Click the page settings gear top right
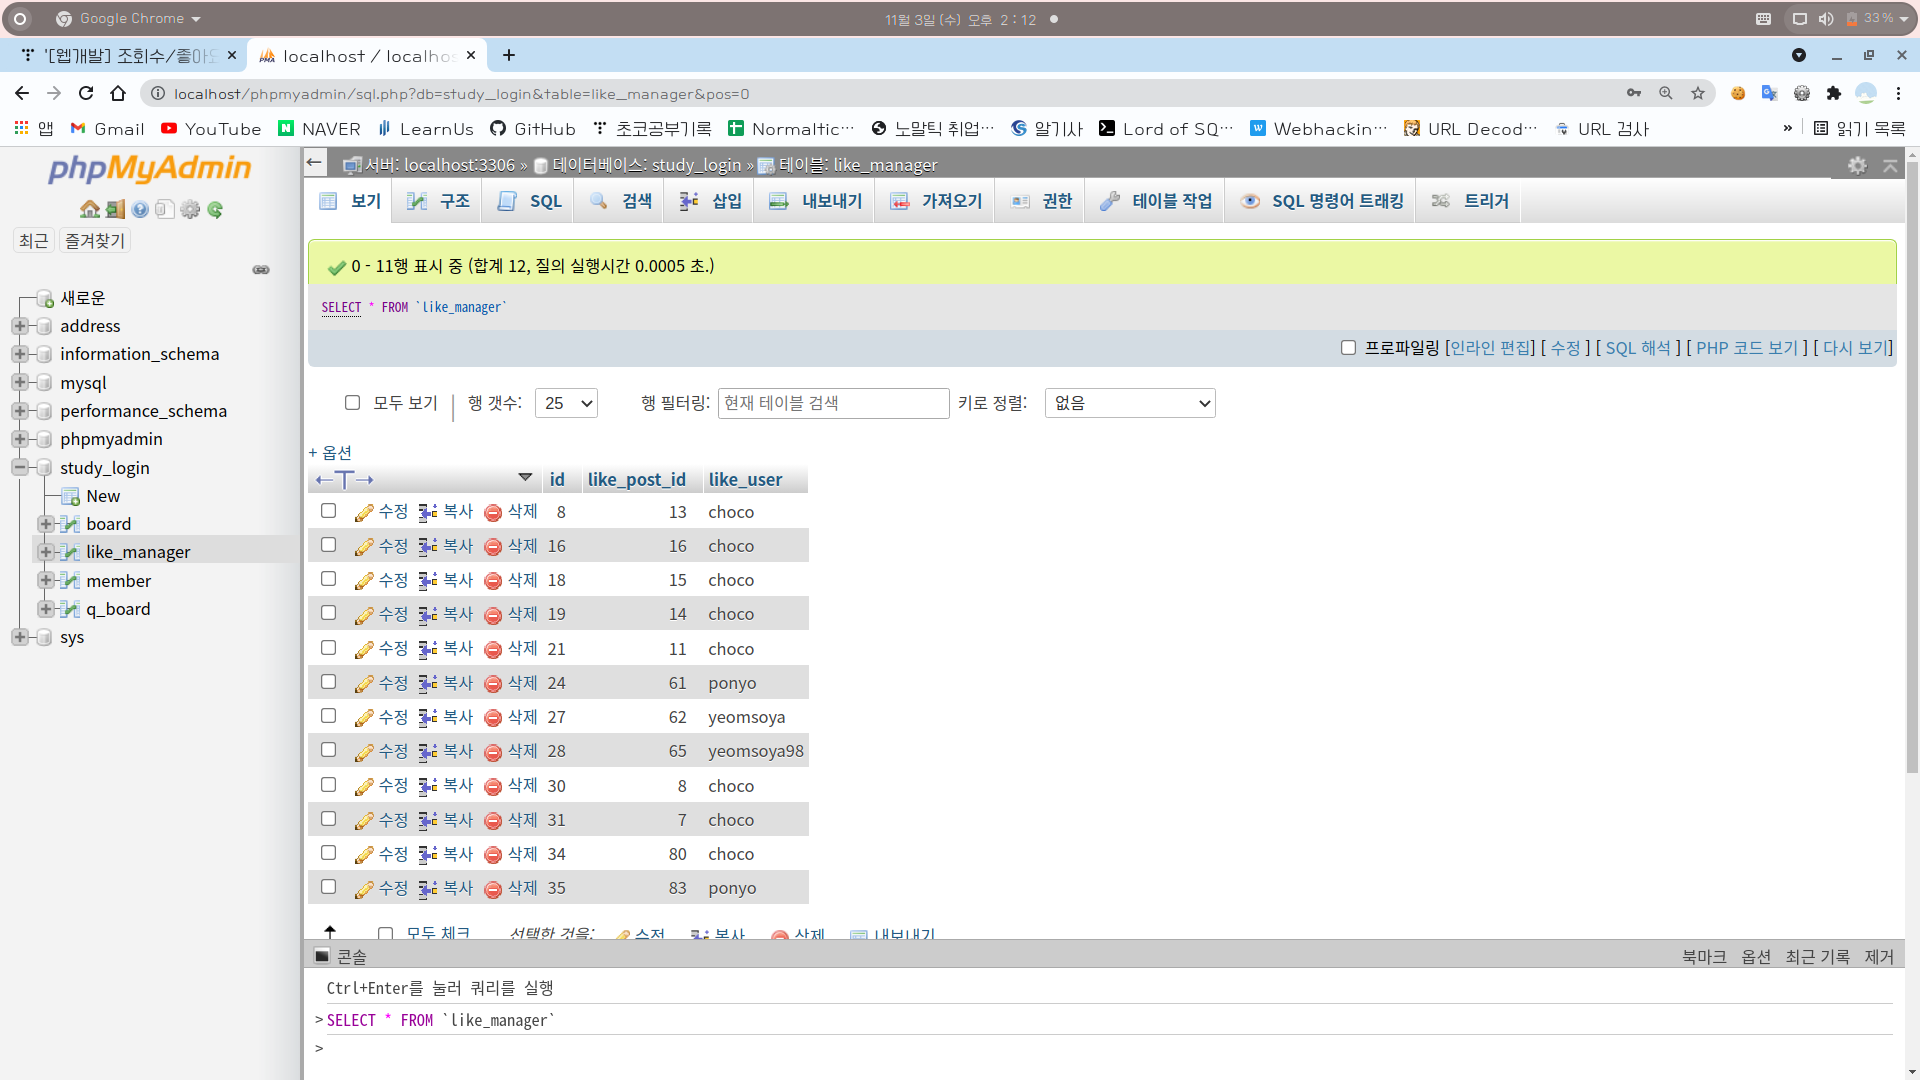Viewport: 1920px width, 1080px height. pos(1857,165)
